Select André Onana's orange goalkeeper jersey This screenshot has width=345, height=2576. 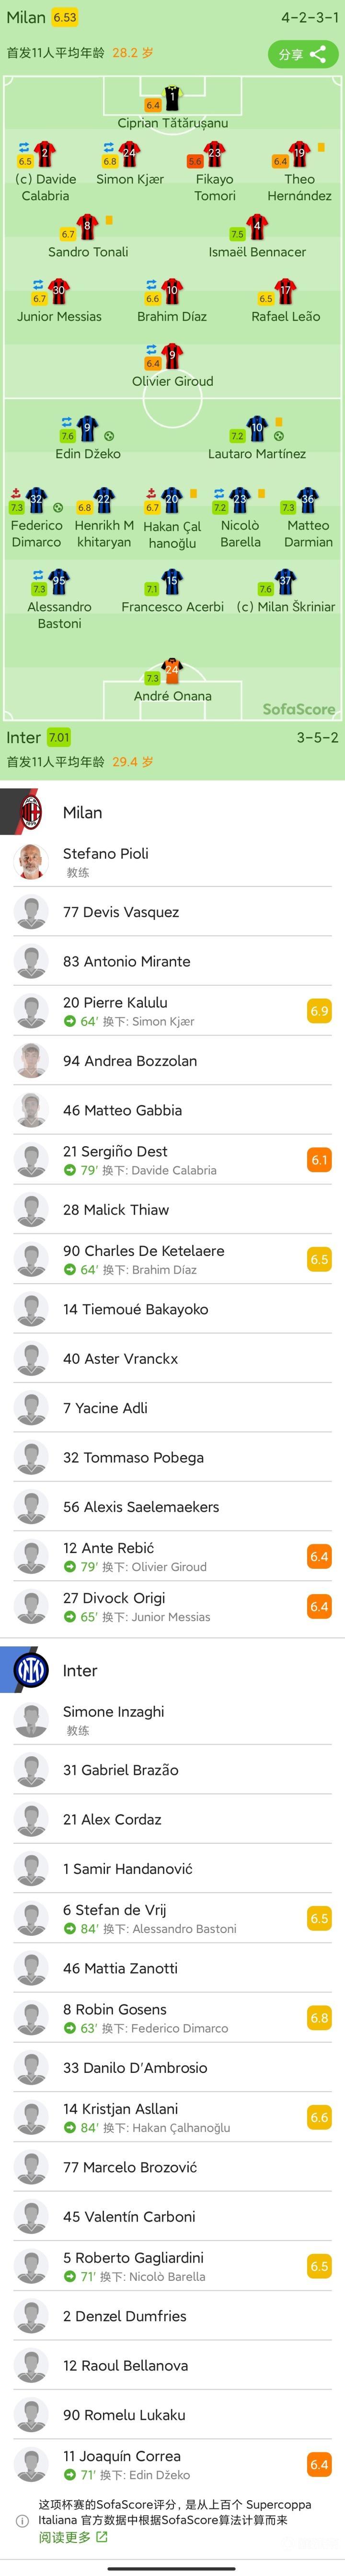tap(172, 671)
